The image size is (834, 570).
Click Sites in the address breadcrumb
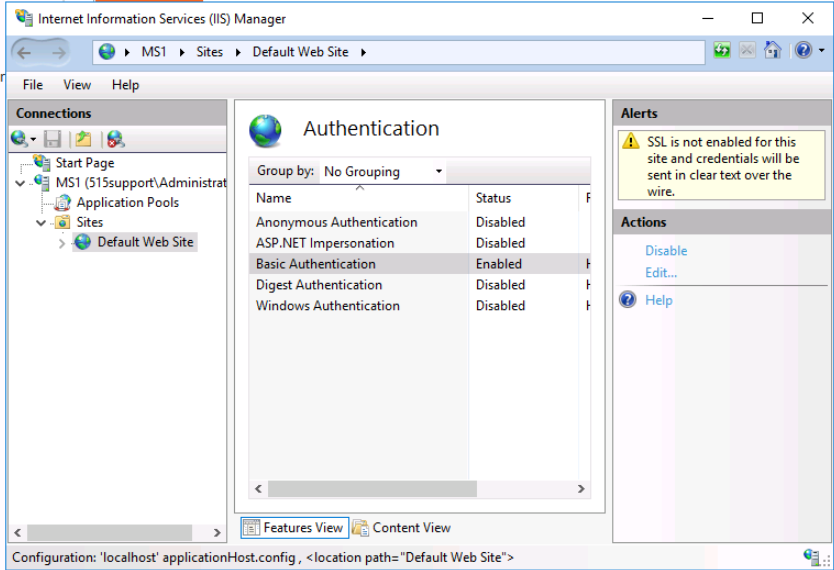coord(210,52)
